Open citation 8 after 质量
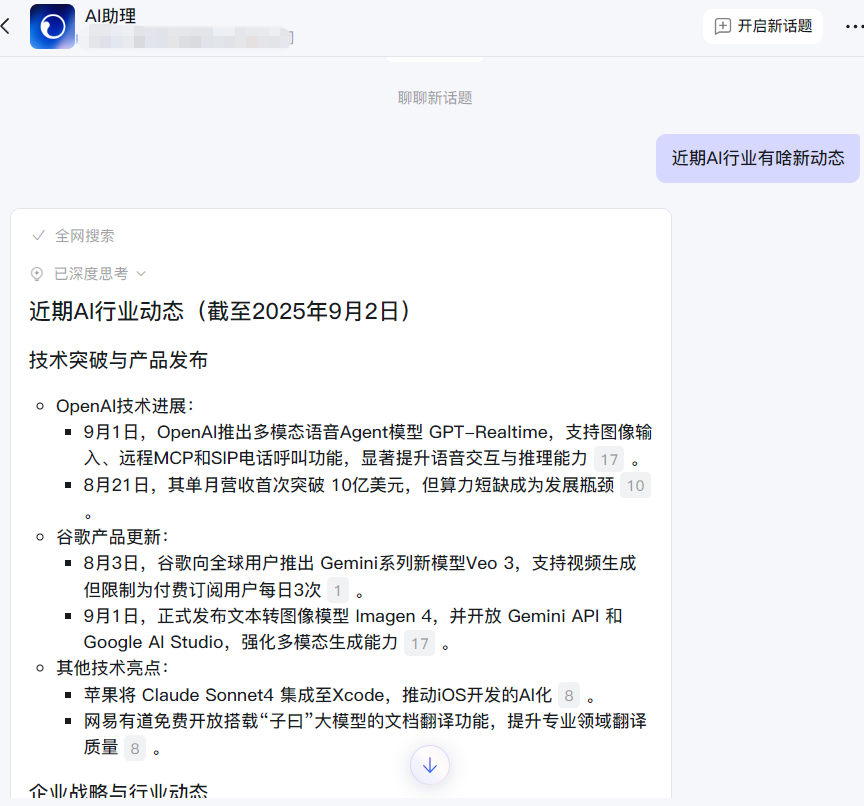Screen dimensions: 864x806 point(135,748)
